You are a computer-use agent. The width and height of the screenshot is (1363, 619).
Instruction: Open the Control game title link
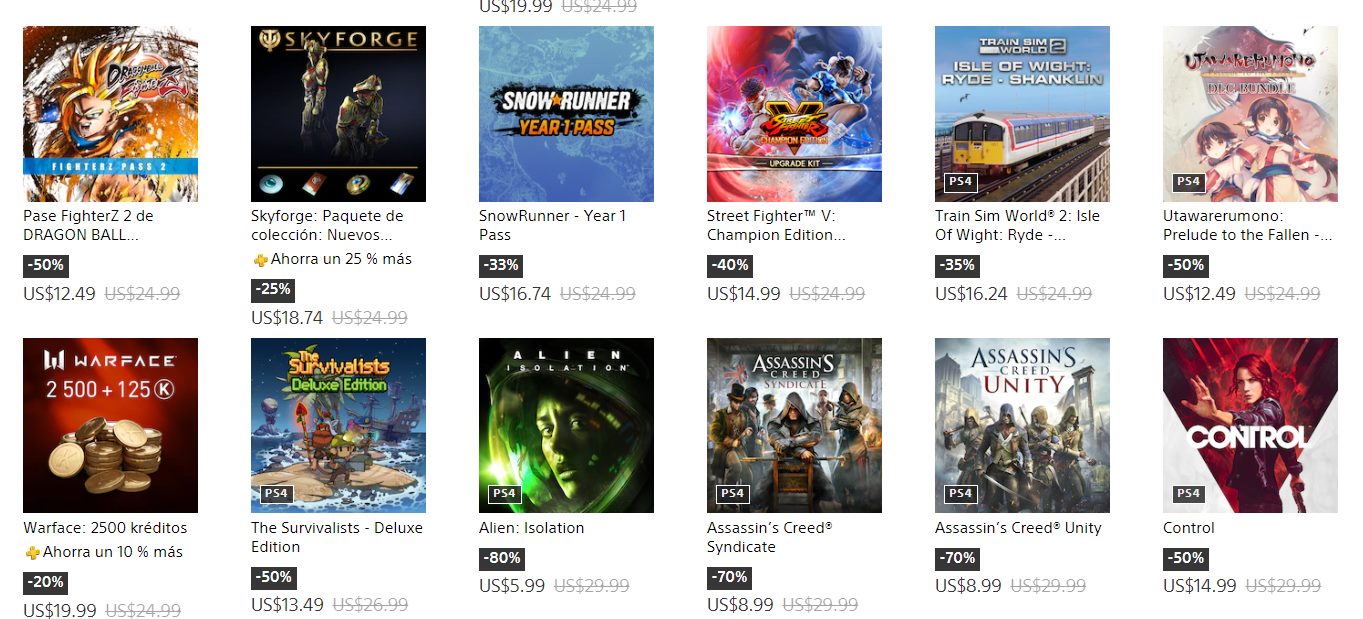(1189, 528)
